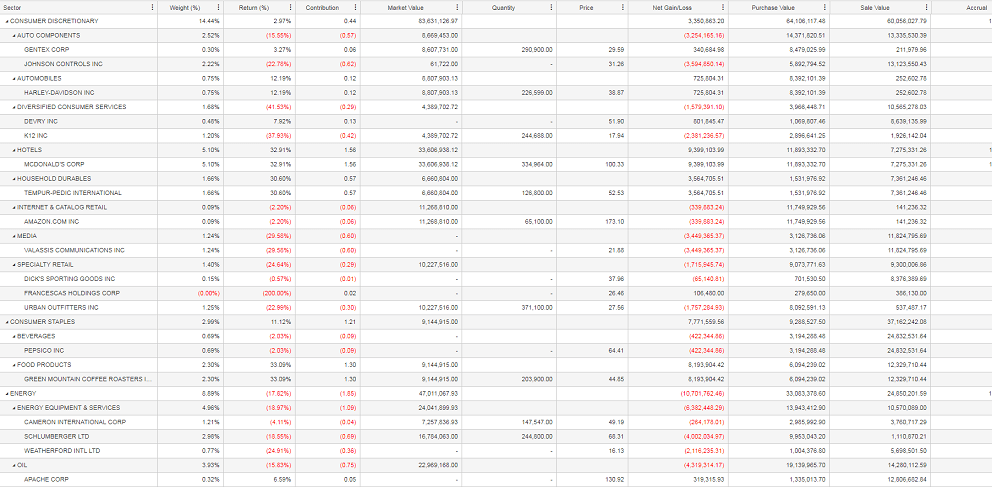Collapse INTERNET & CATALOG RETAIL group
The height and width of the screenshot is (487, 992).
pyautogui.click(x=14, y=207)
